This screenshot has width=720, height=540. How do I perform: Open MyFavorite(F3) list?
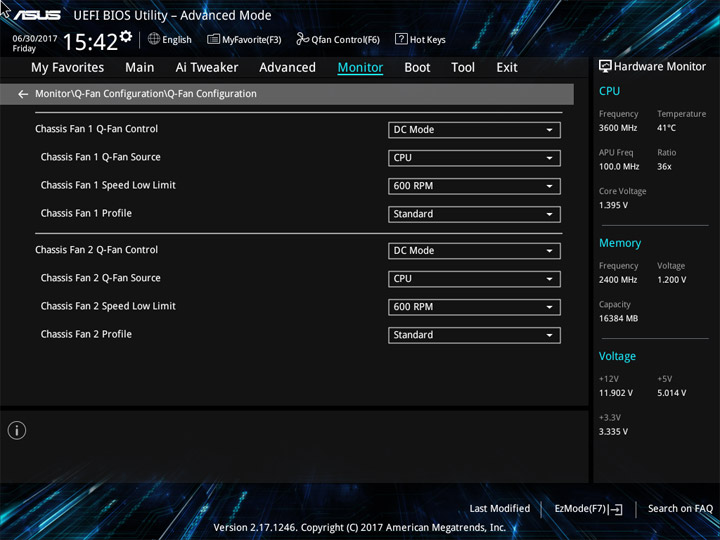click(x=244, y=39)
